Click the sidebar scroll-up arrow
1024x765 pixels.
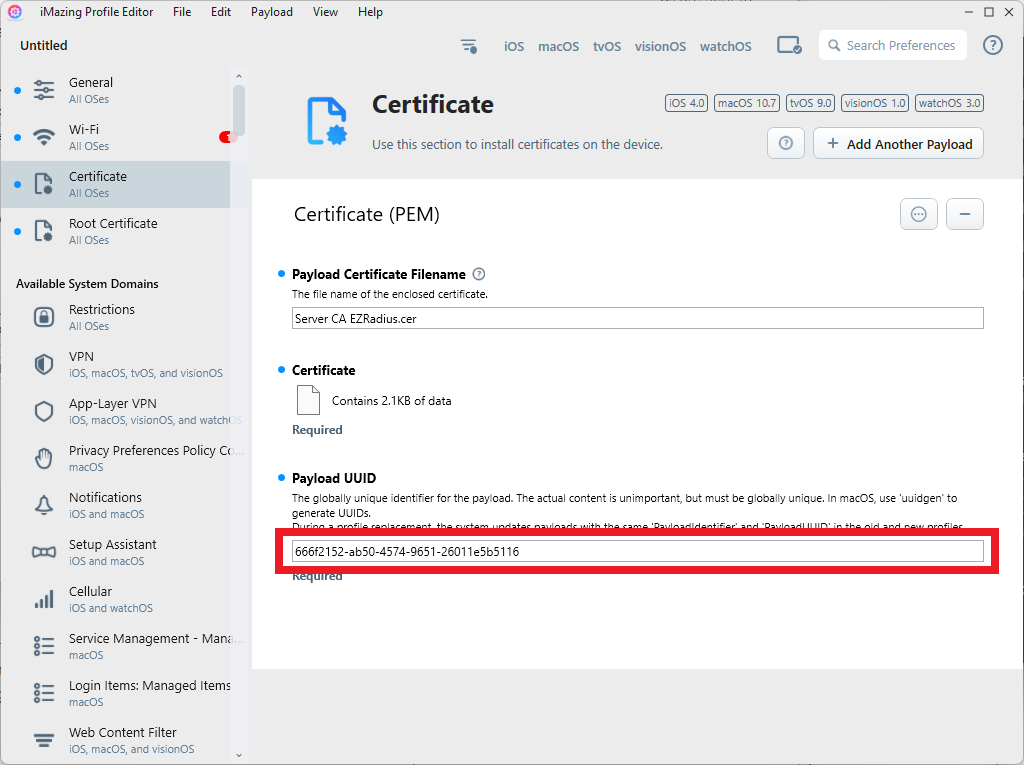(239, 76)
